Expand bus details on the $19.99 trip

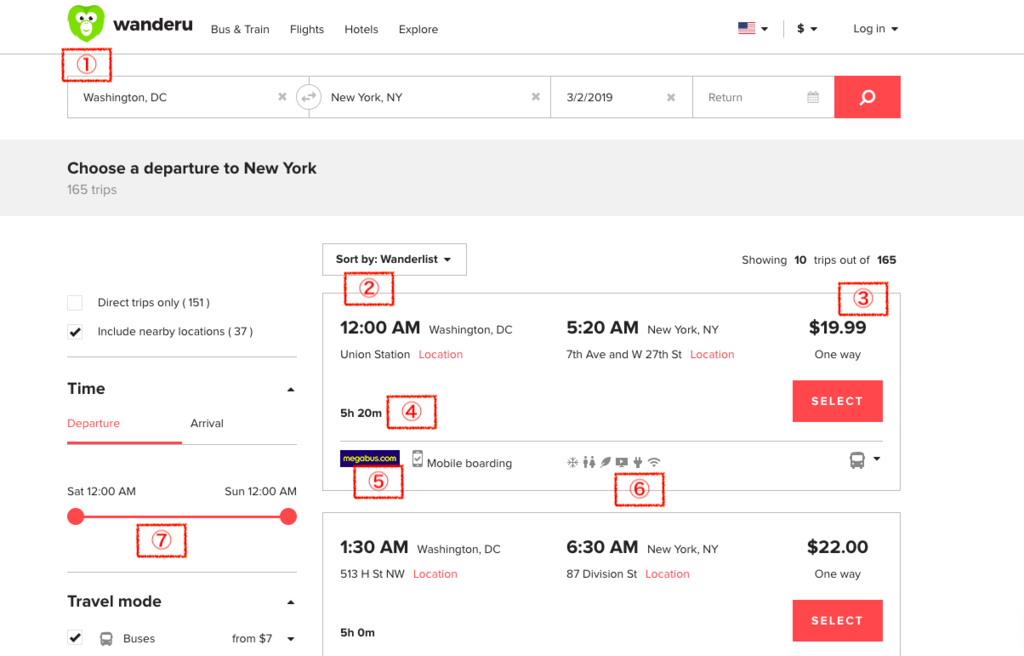coord(865,460)
